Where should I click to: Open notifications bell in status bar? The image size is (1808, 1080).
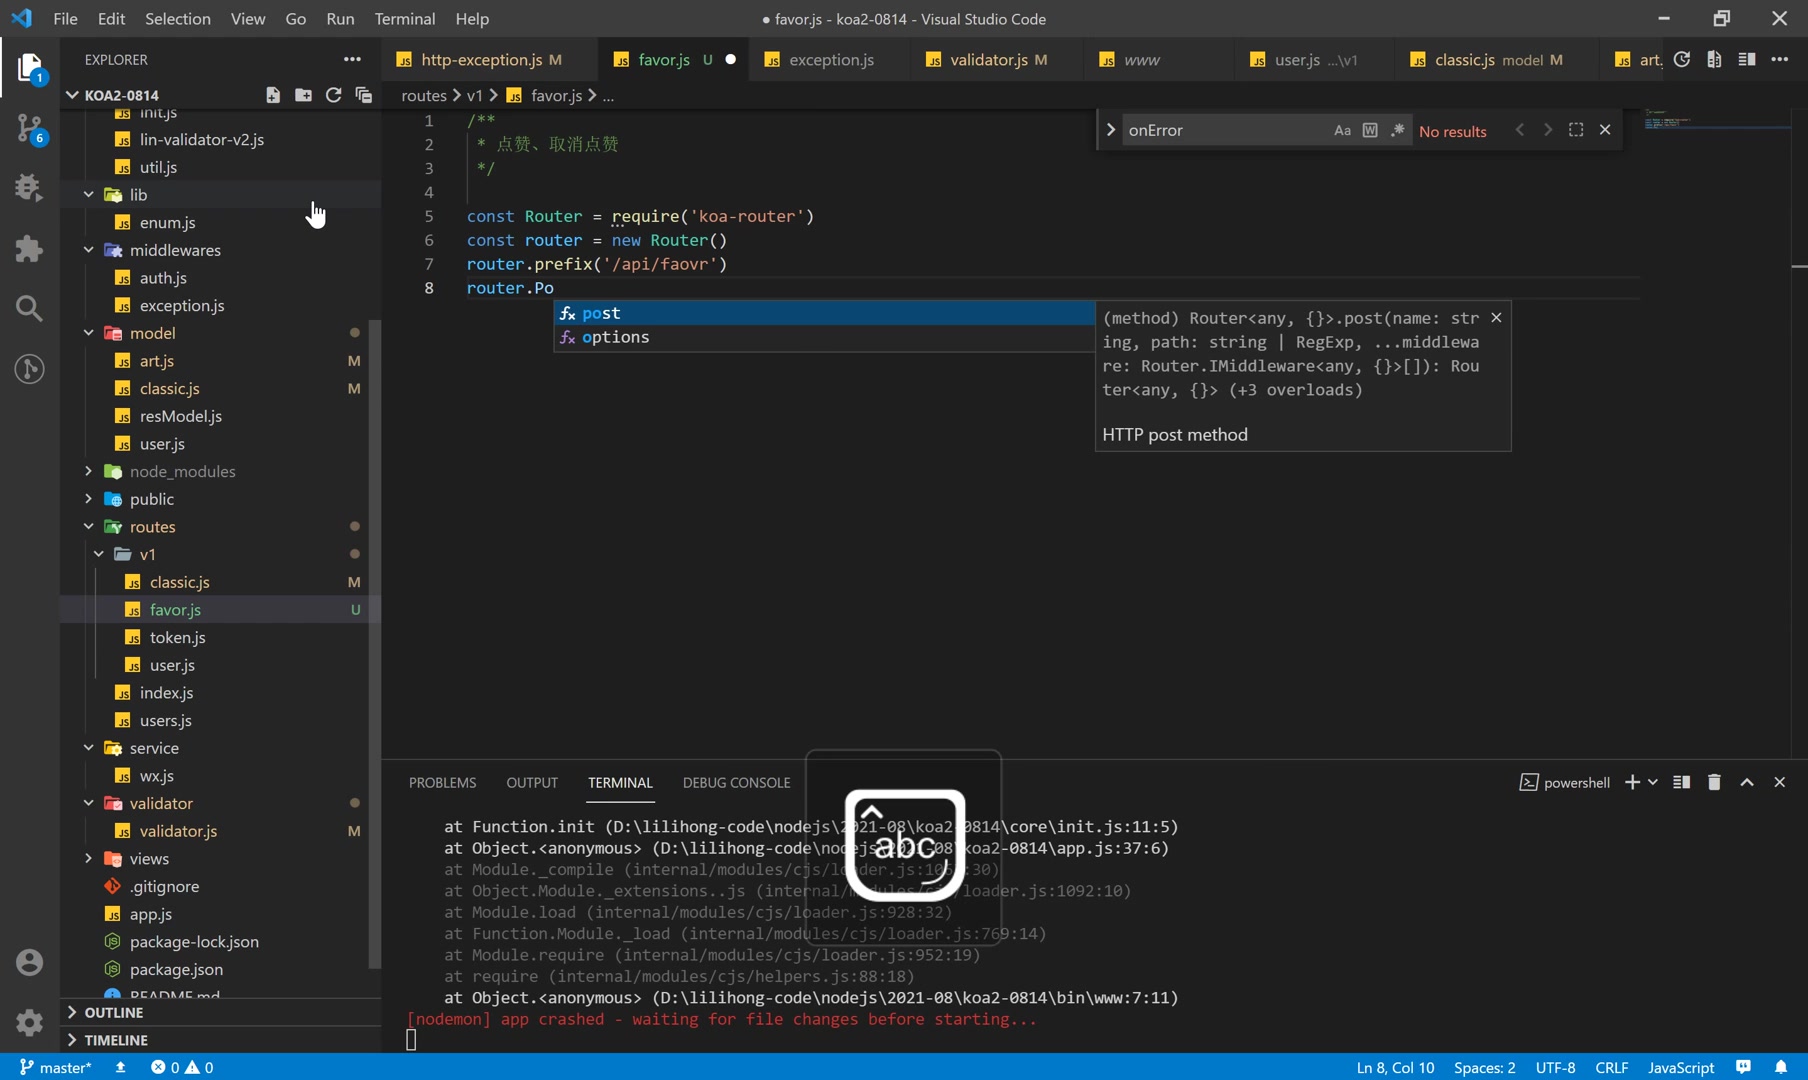1781,1067
